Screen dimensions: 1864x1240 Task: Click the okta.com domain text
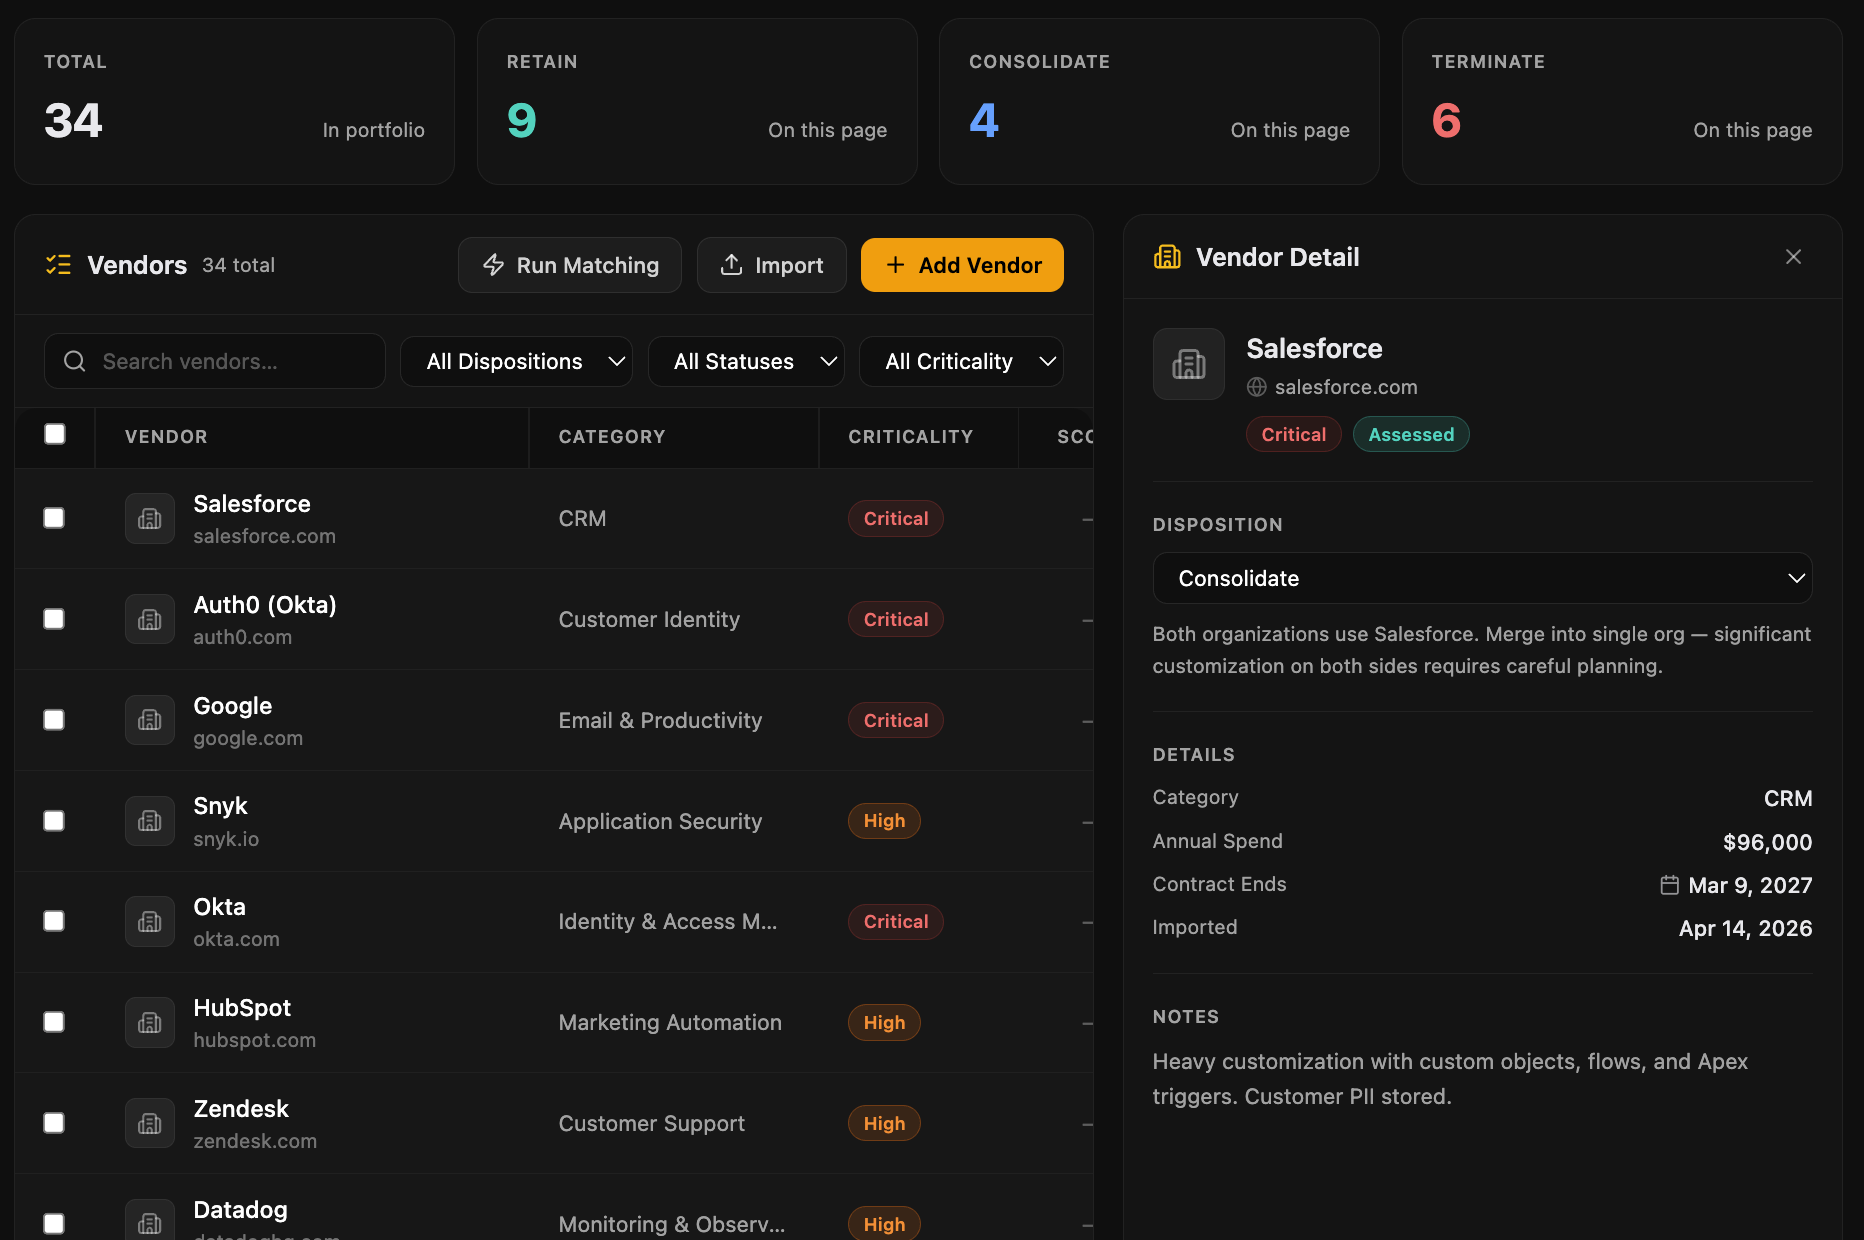point(236,939)
